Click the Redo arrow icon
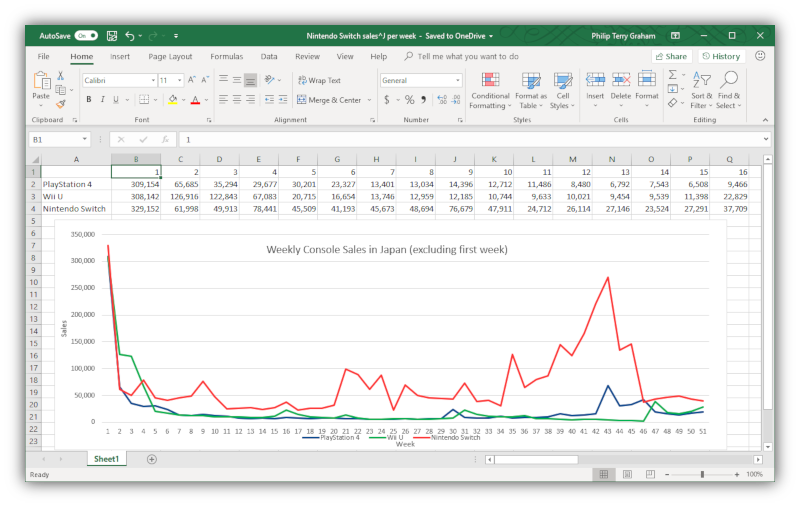800x507 pixels. tap(153, 36)
